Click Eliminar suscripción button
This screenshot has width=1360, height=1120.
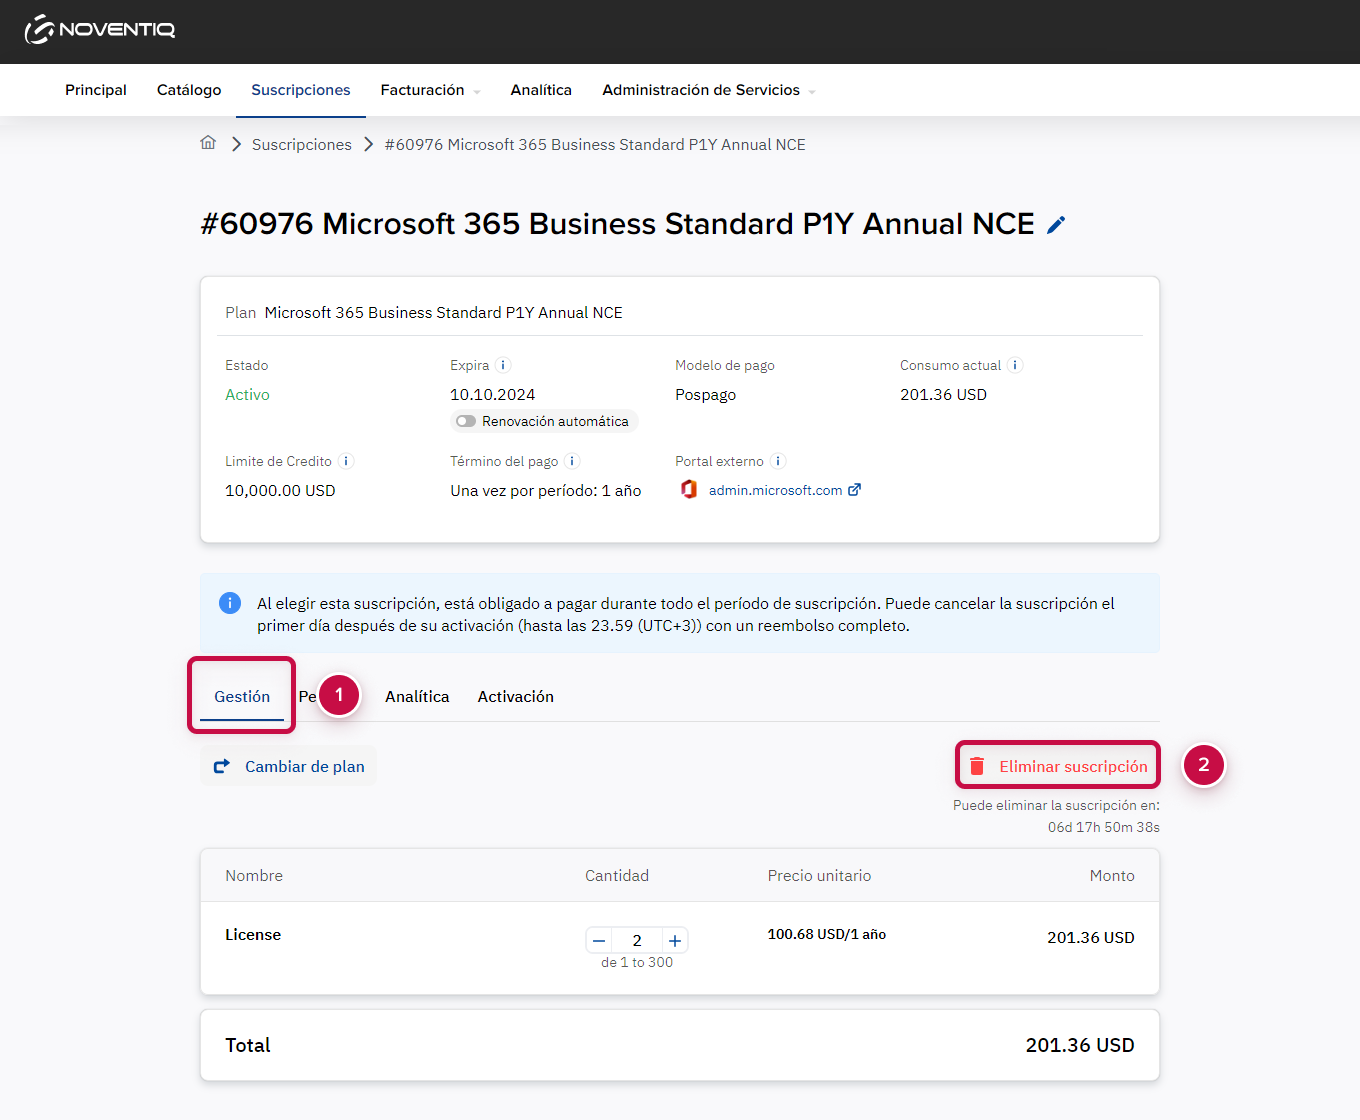[x=1058, y=766]
